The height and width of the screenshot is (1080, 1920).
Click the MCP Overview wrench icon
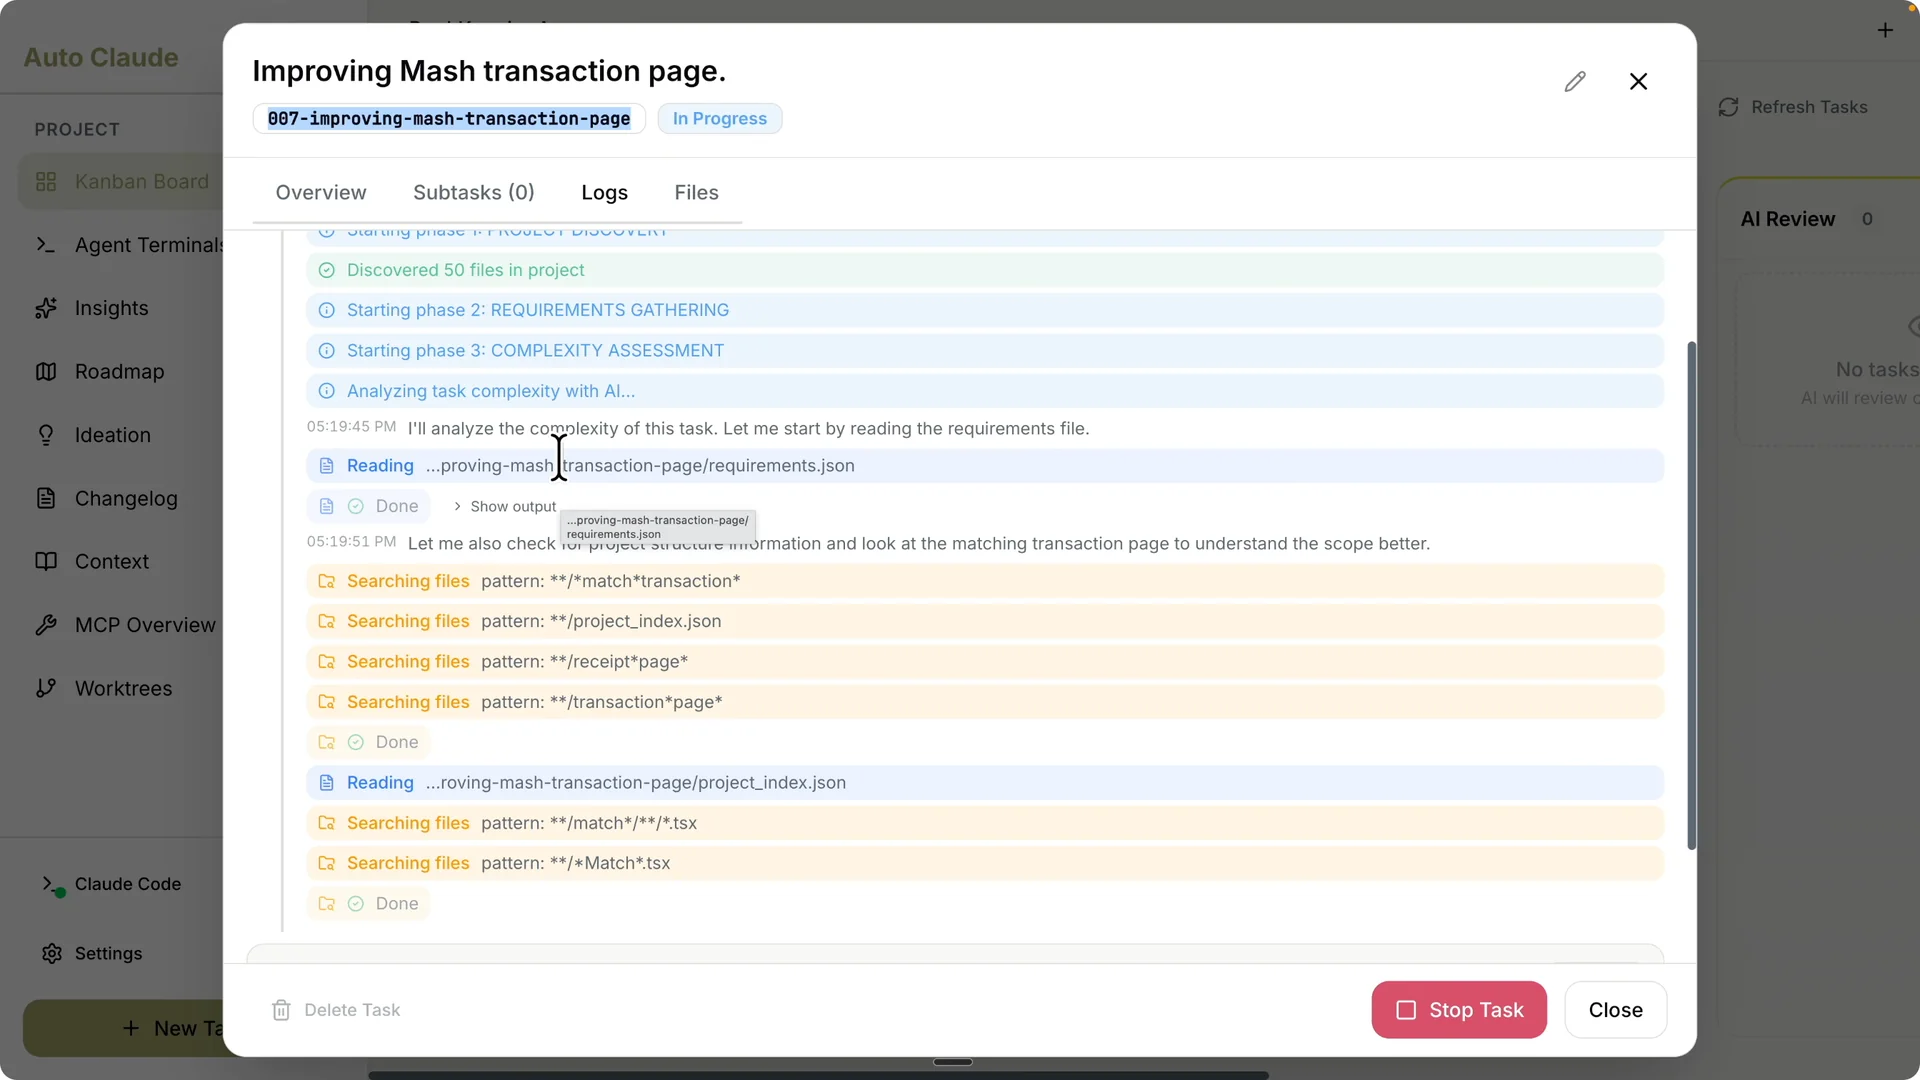pyautogui.click(x=46, y=625)
